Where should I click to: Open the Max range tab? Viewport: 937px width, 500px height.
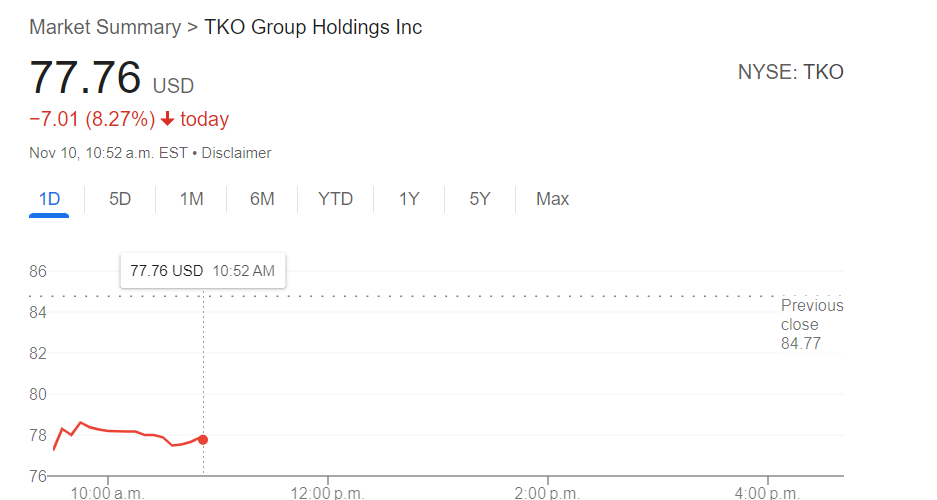pyautogui.click(x=552, y=199)
